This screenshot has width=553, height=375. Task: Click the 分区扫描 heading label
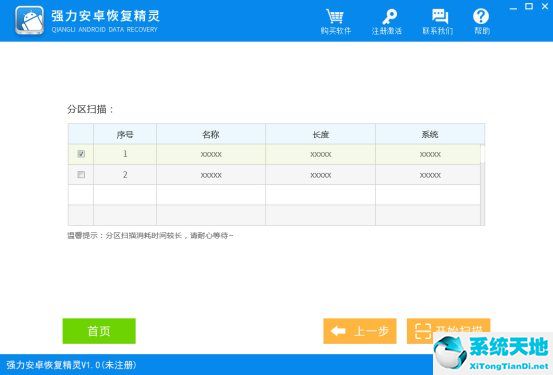90,109
